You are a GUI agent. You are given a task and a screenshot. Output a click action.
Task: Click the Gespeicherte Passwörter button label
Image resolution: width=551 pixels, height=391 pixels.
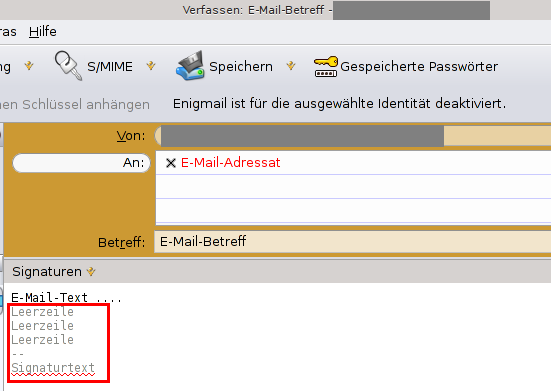point(419,66)
